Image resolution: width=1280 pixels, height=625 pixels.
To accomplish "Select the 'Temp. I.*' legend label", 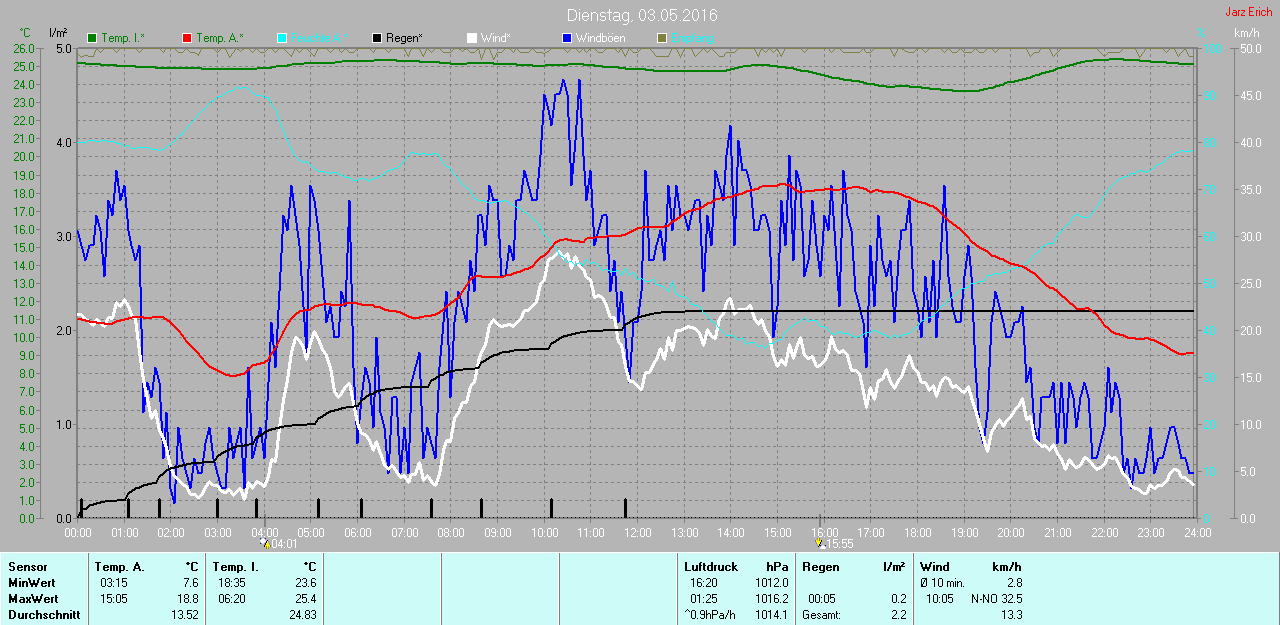I will 123,38.
